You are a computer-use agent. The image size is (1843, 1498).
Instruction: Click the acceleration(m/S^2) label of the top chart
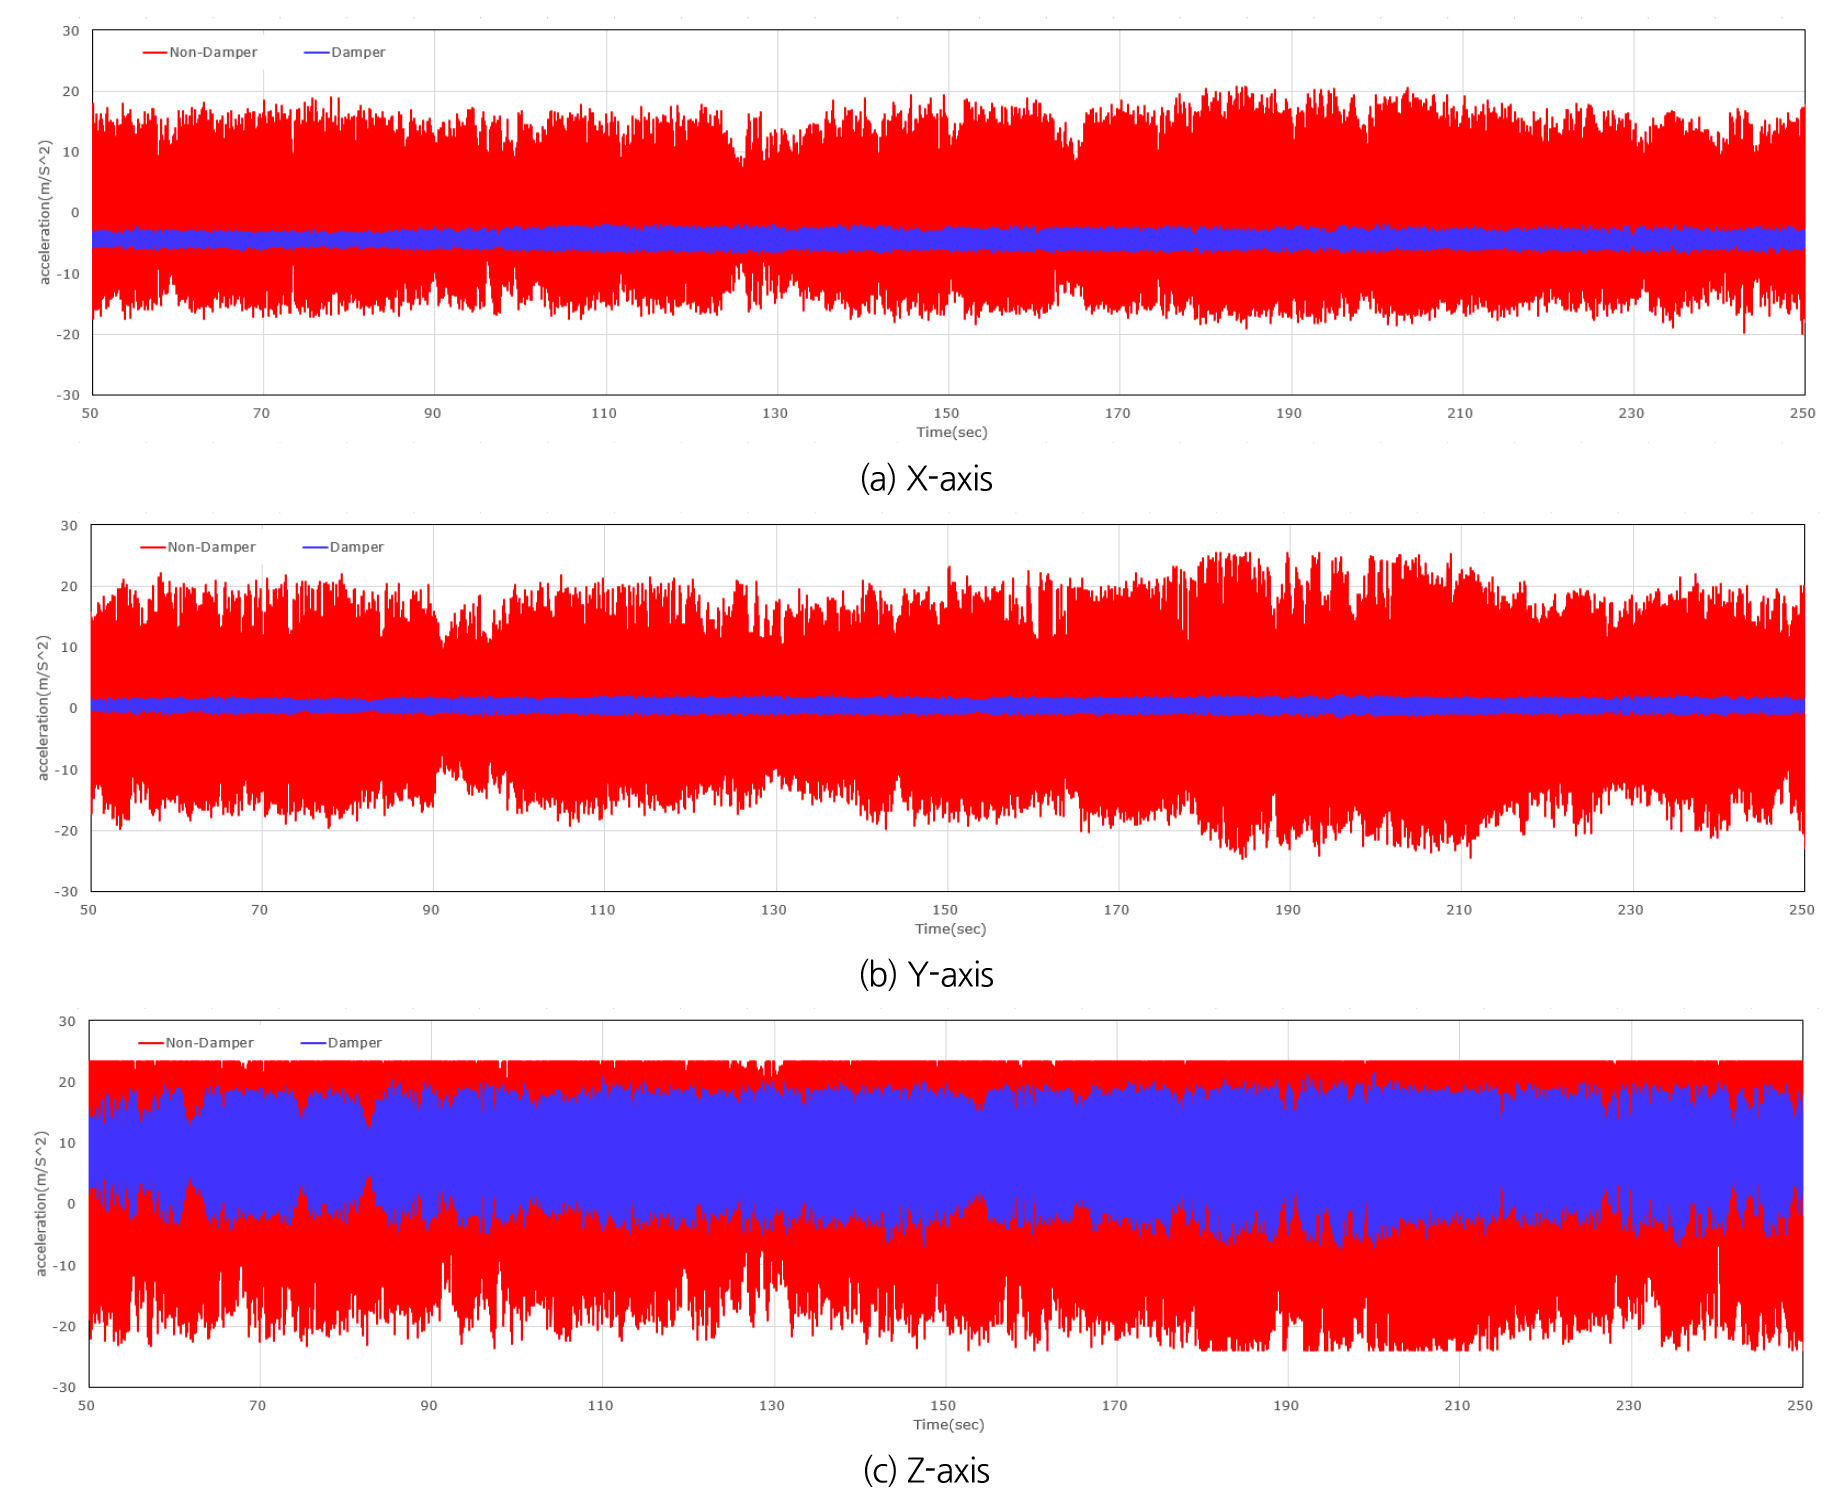click(44, 212)
